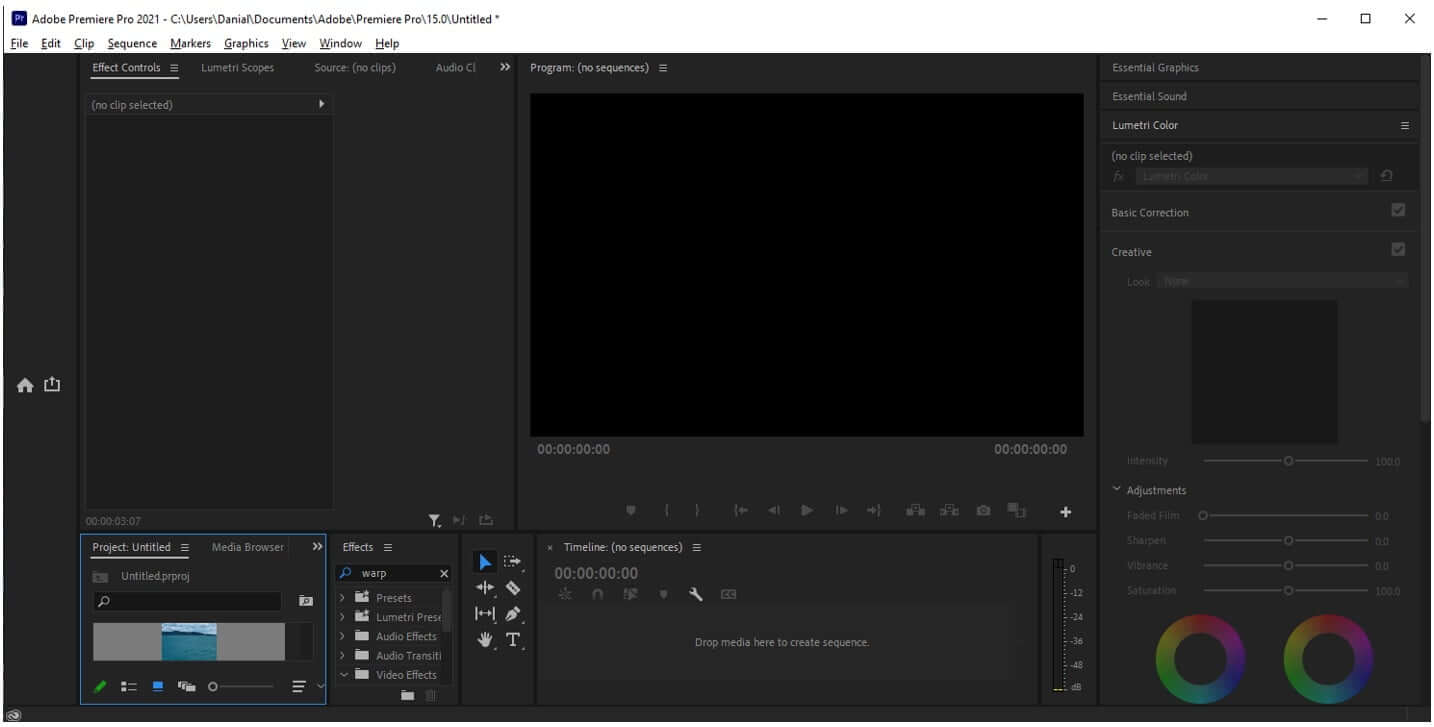Toggle Snap magnet in Timeline
The image size is (1434, 727).
pos(597,594)
